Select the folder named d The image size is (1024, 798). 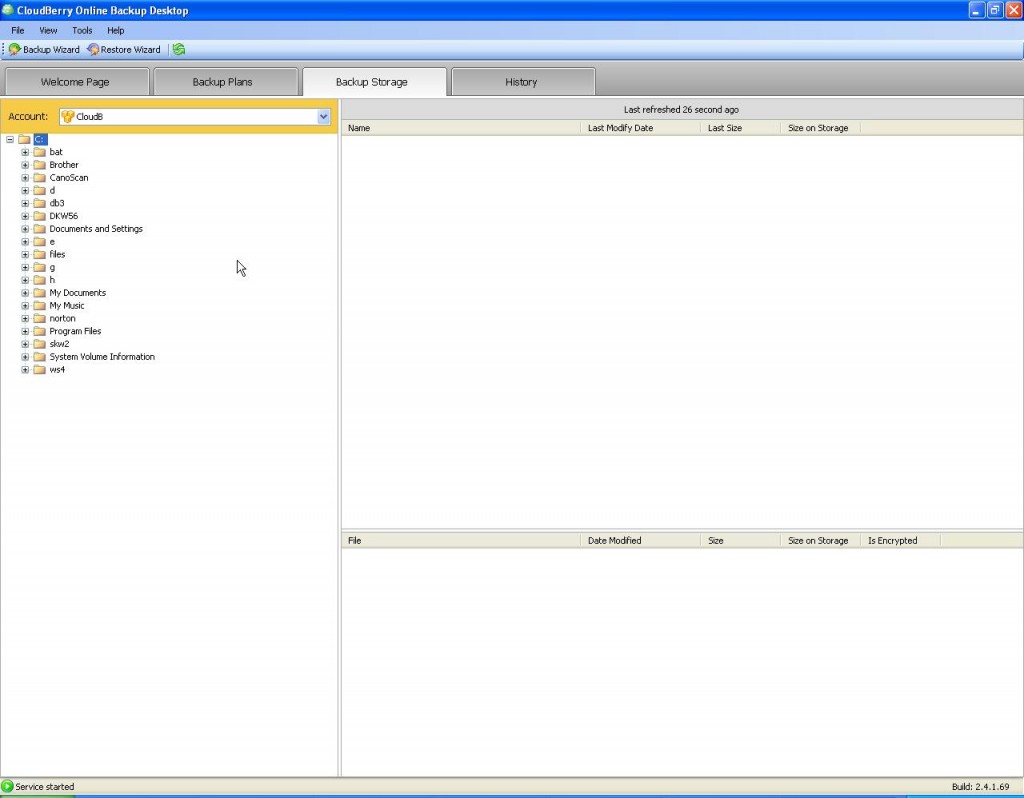(52, 191)
